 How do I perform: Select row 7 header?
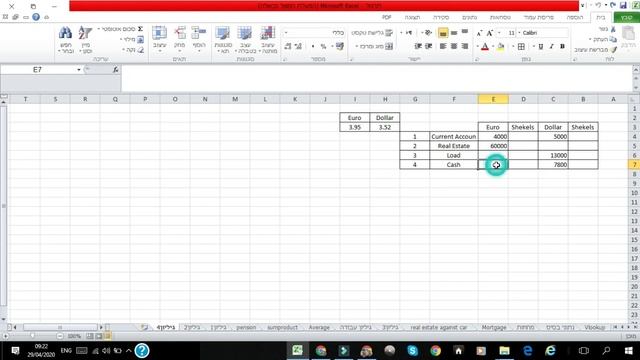tap(634, 164)
